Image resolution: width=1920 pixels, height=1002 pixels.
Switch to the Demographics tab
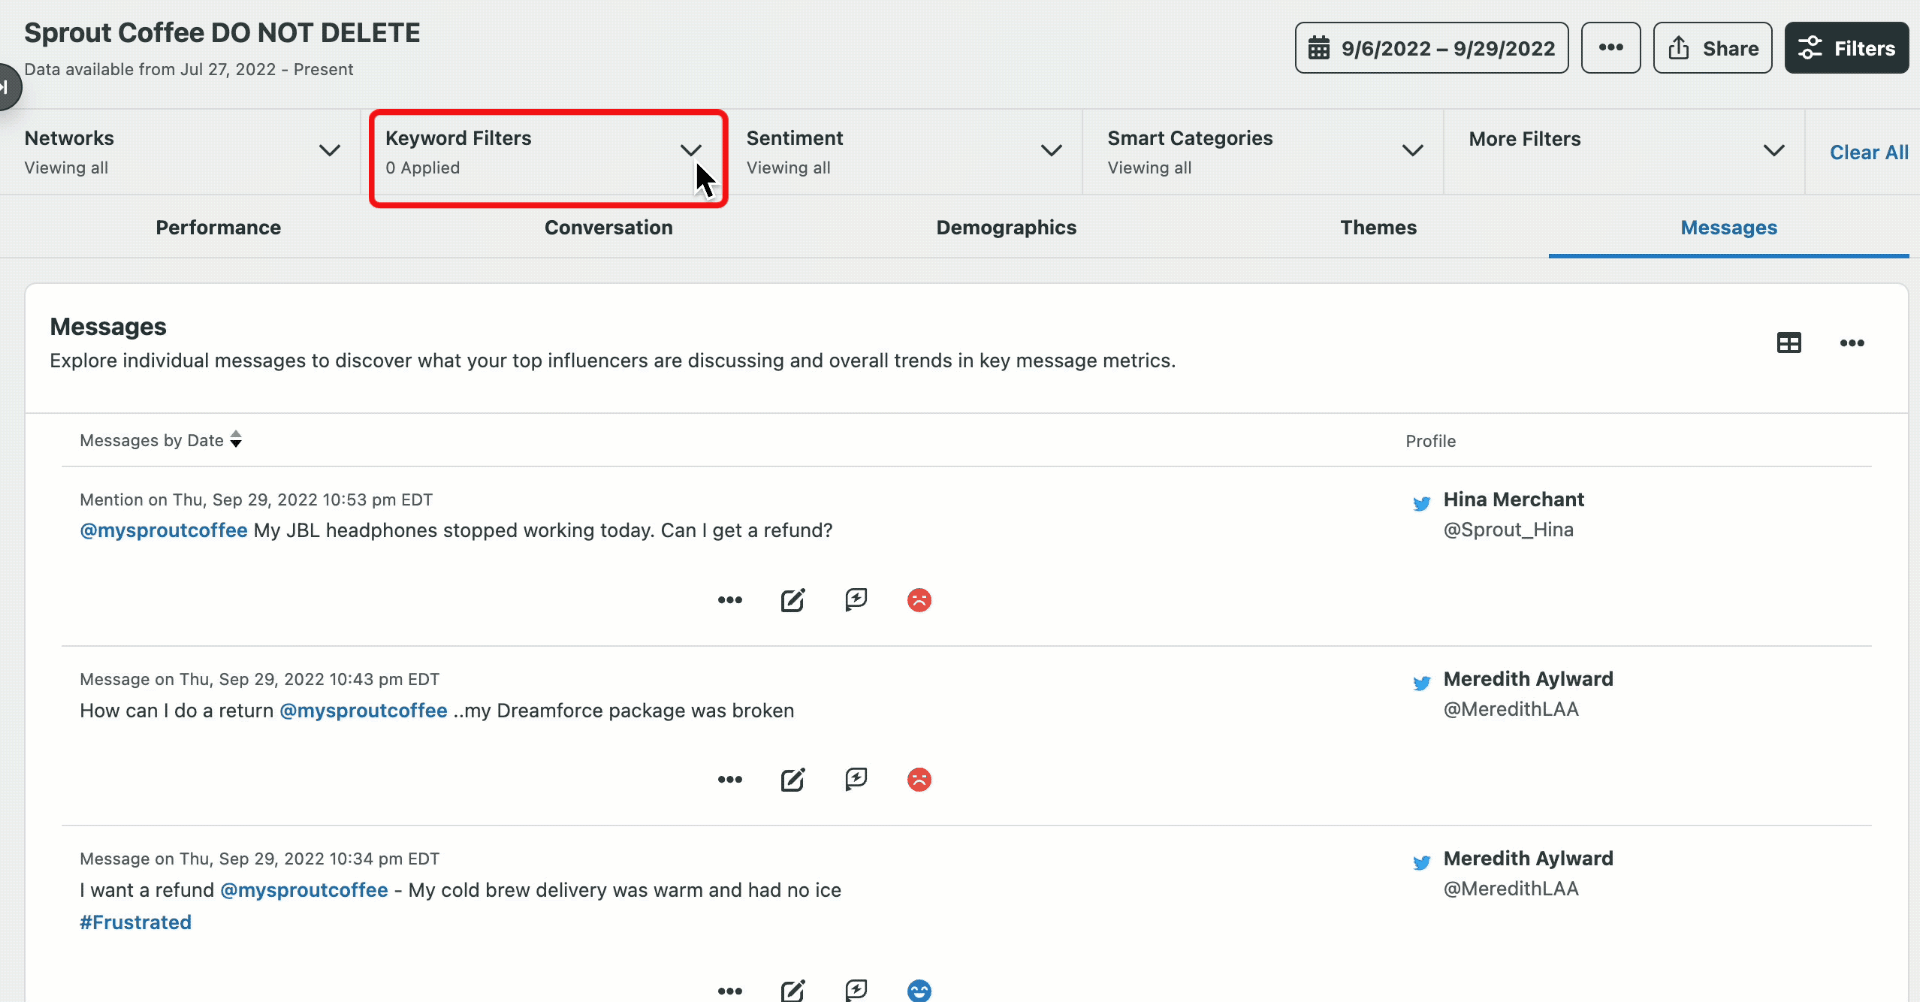[x=1006, y=227]
